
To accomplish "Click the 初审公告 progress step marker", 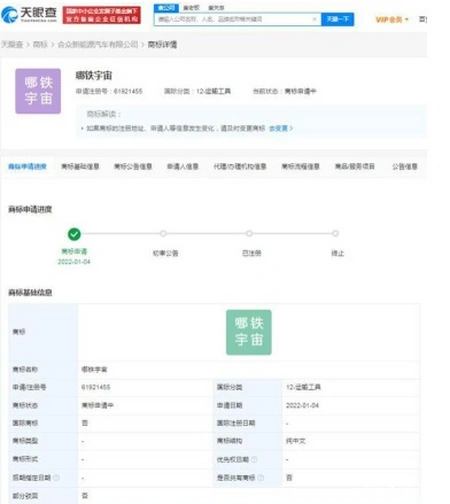I will (x=163, y=233).
